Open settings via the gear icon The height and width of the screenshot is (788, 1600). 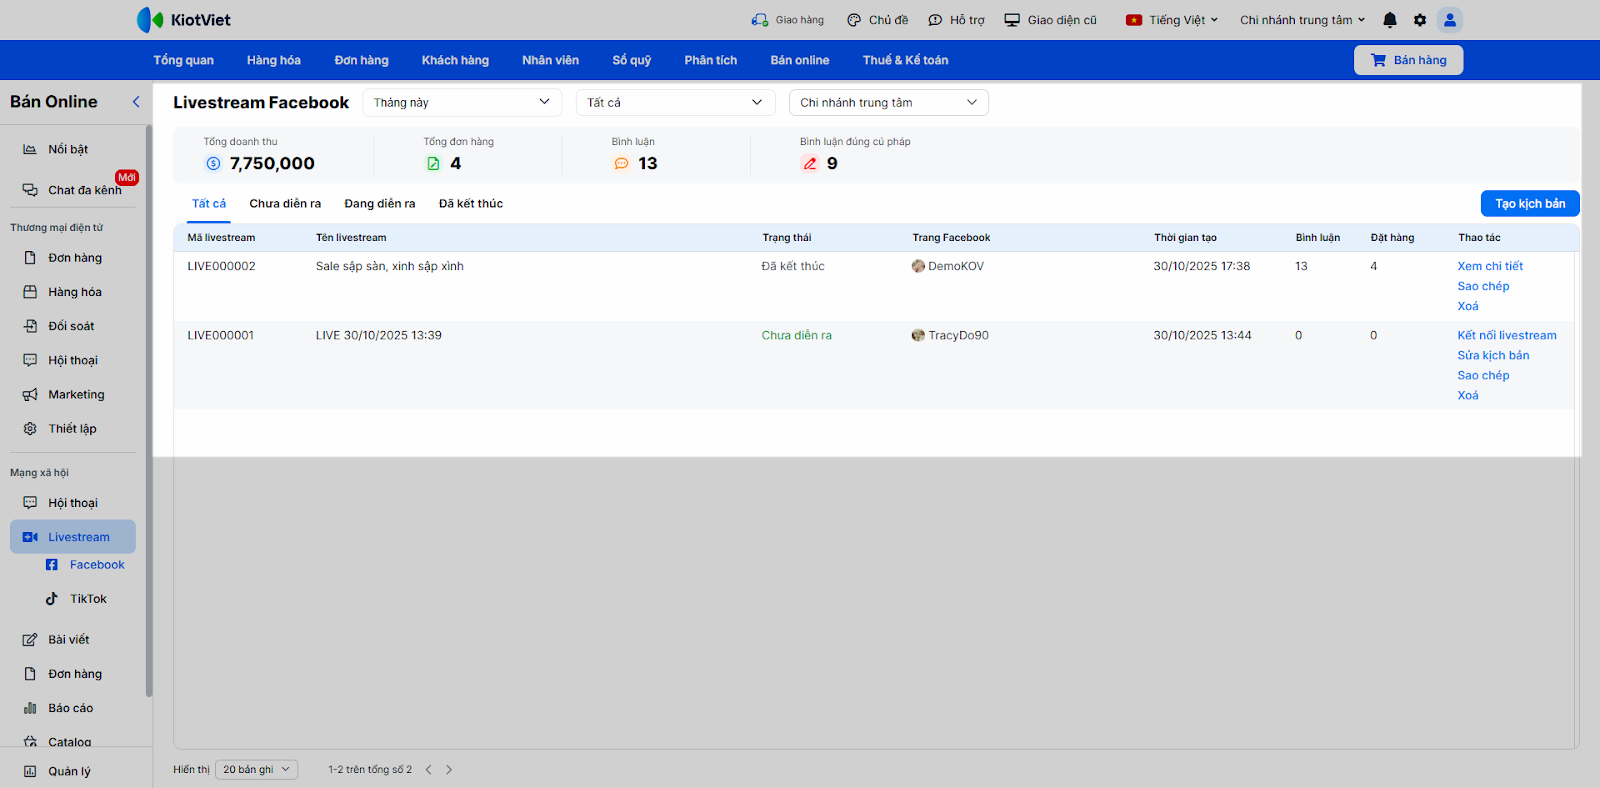click(1420, 20)
